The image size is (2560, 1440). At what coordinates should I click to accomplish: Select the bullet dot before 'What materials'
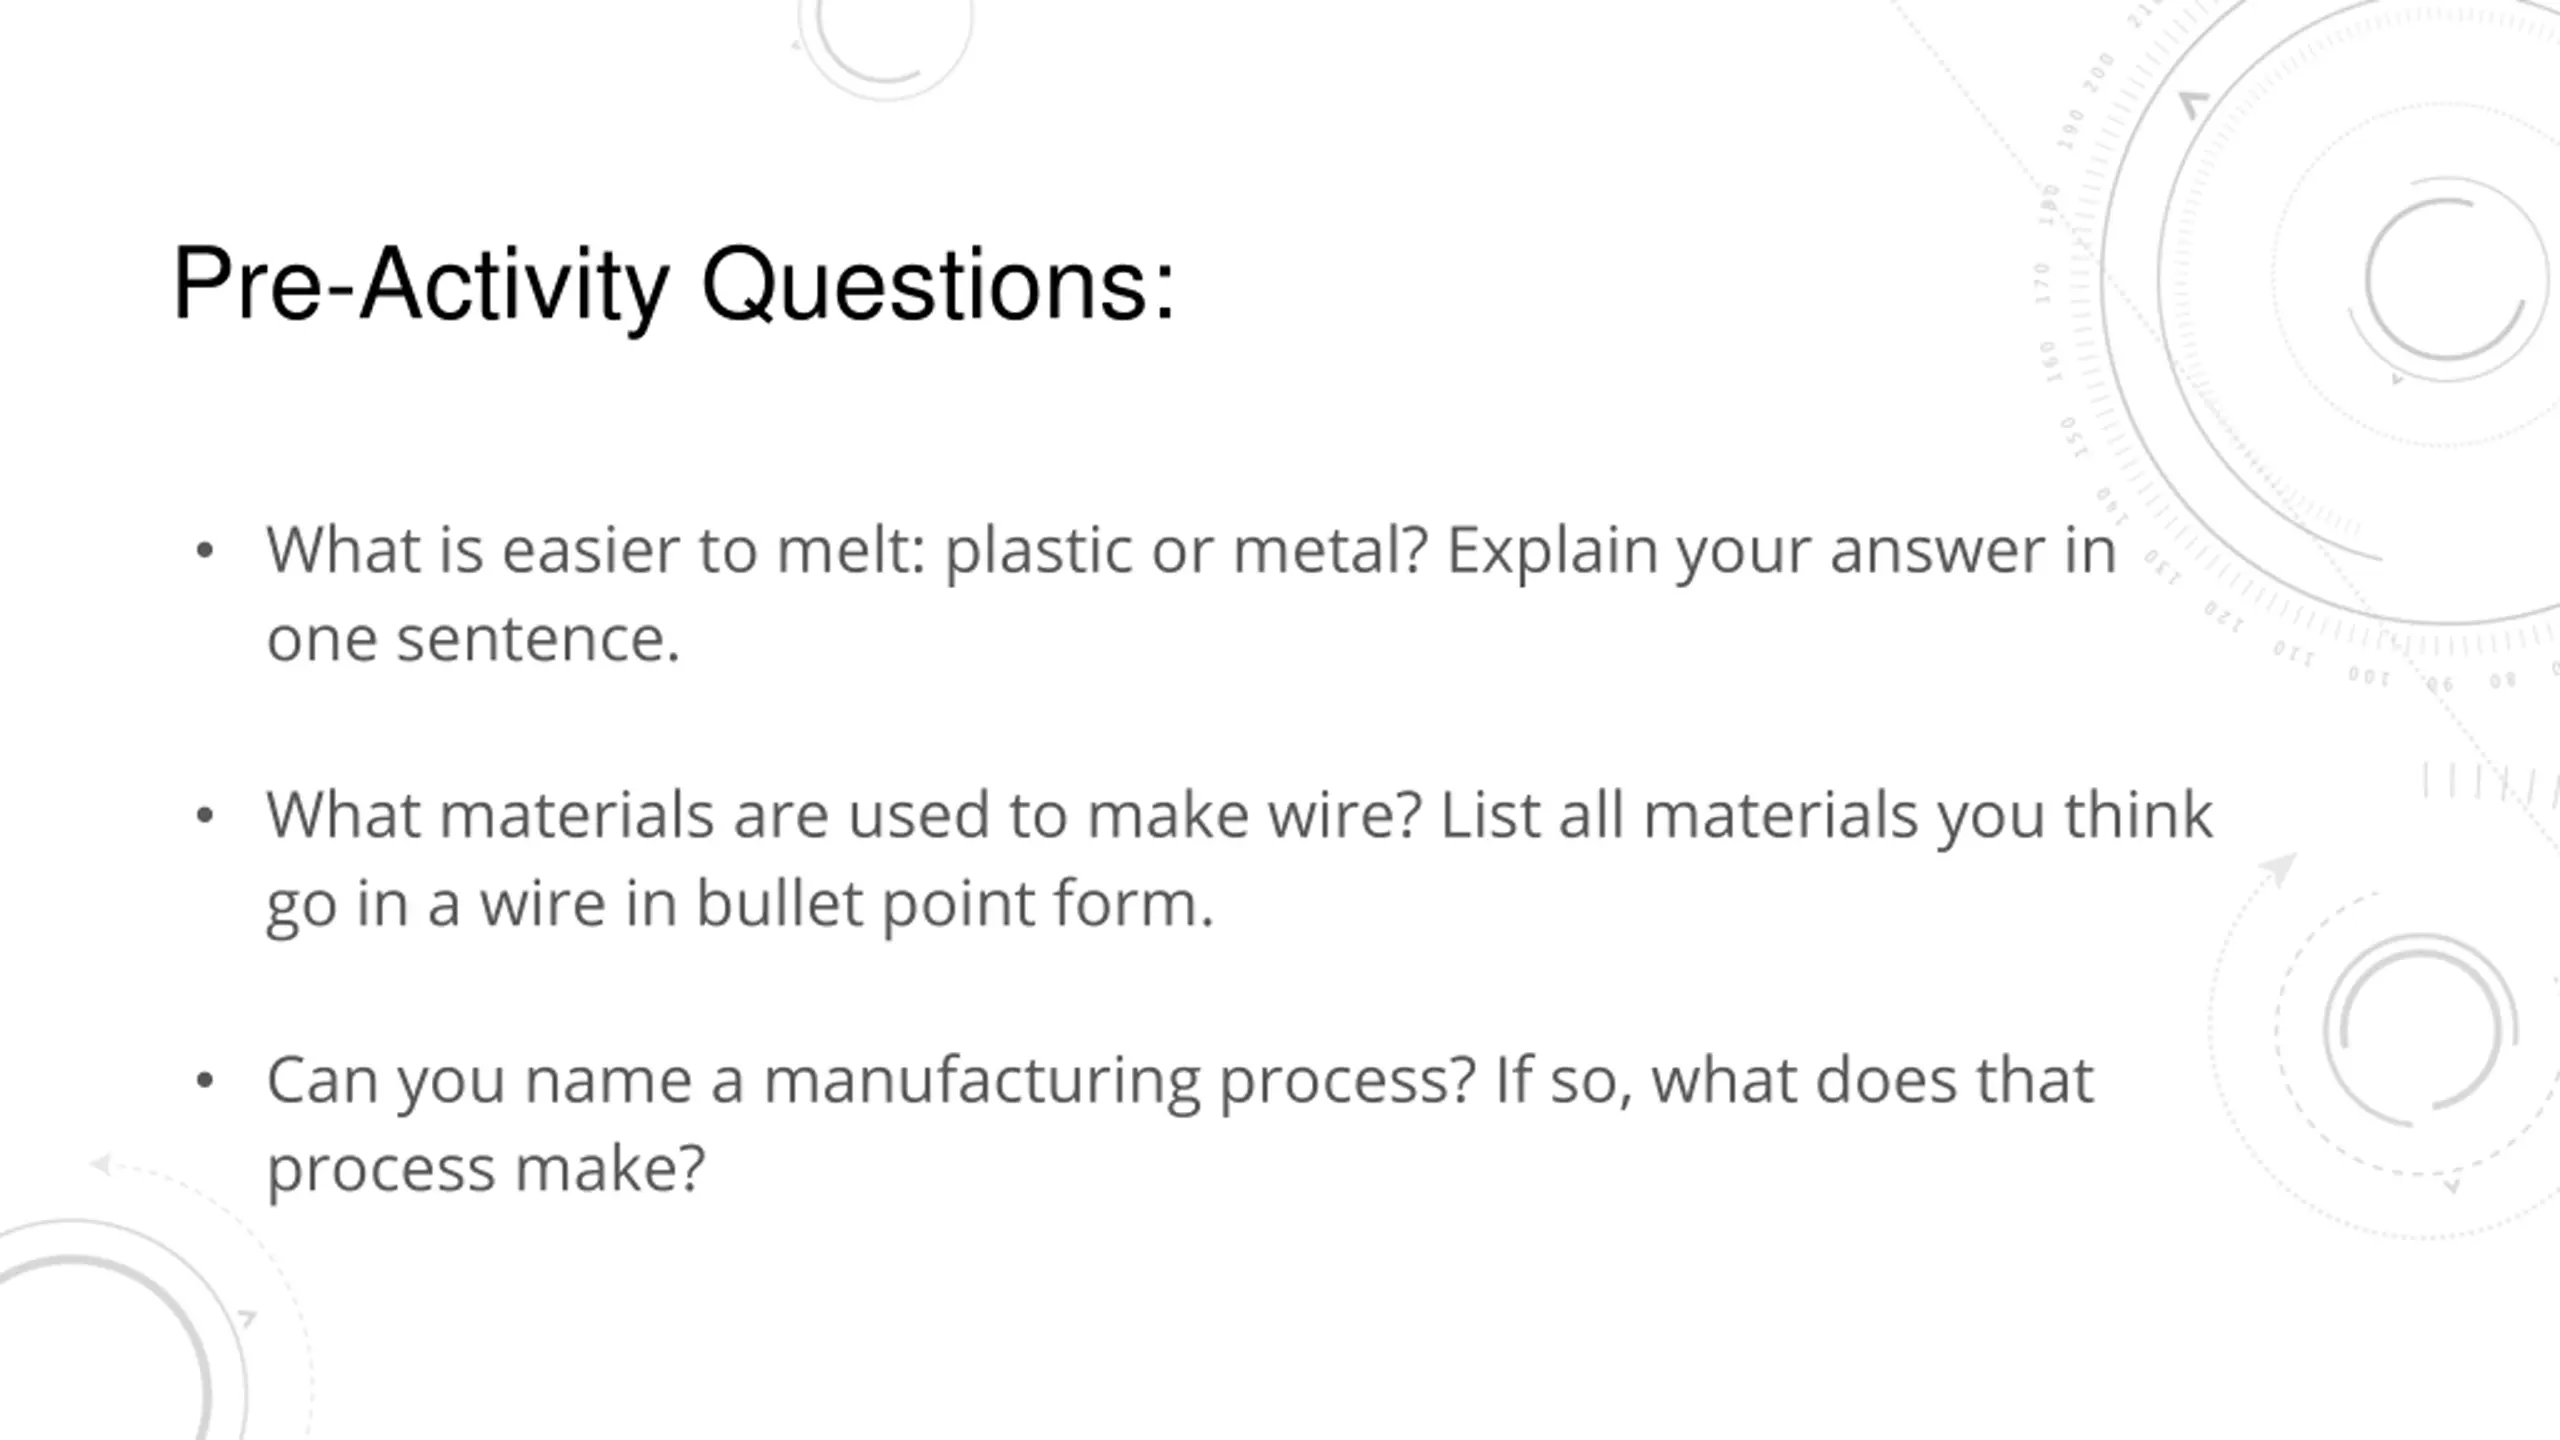(205, 816)
